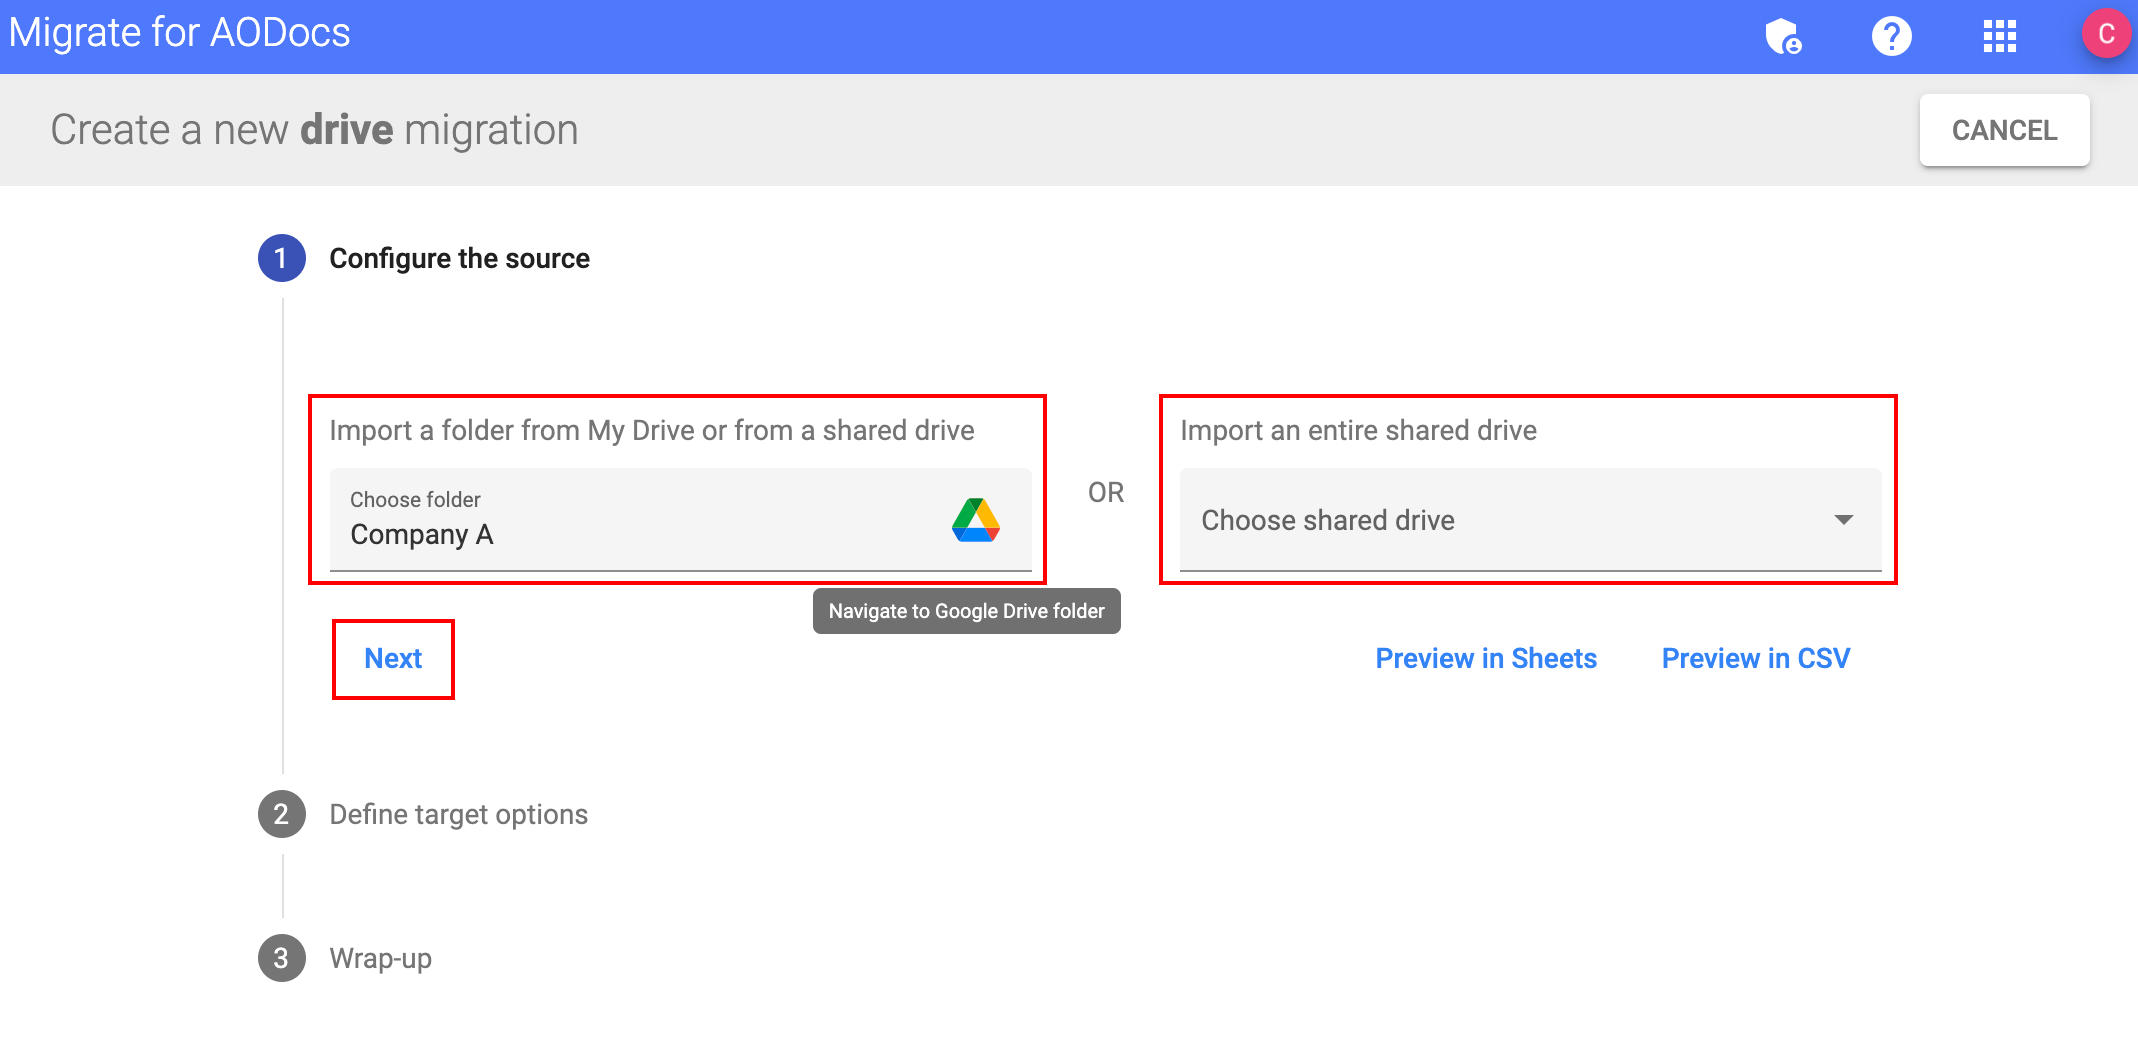Click the shared drive dropdown arrow
The width and height of the screenshot is (2138, 1044).
pyautogui.click(x=1843, y=520)
